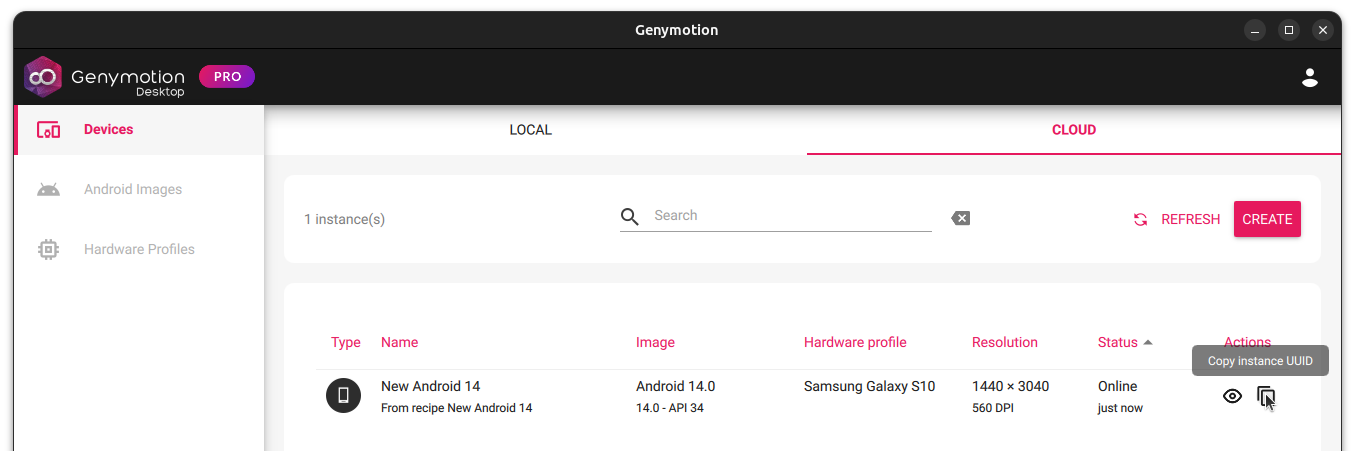The width and height of the screenshot is (1355, 451).
Task: Click the PRO badge
Action: [x=227, y=77]
